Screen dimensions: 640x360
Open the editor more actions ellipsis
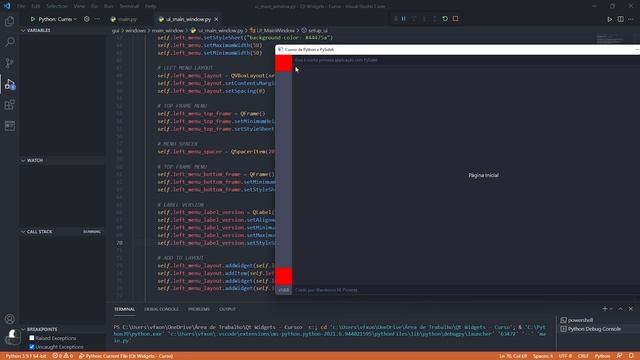[x=631, y=19]
